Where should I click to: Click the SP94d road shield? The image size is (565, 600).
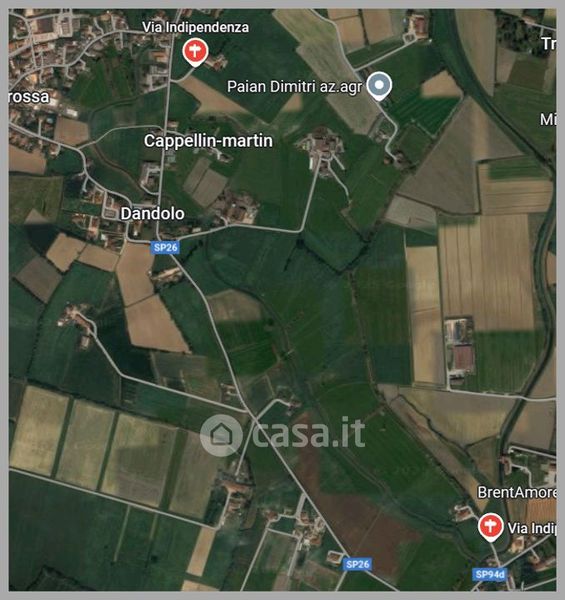click(x=490, y=575)
